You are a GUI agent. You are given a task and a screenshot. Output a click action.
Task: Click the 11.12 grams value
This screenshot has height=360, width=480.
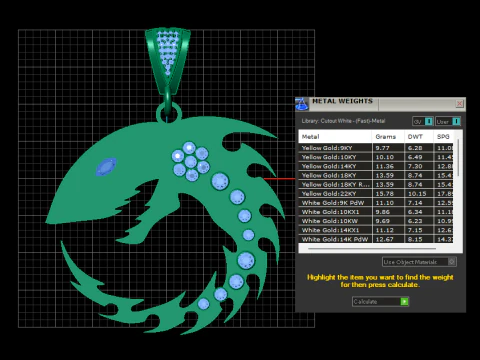[x=384, y=230]
